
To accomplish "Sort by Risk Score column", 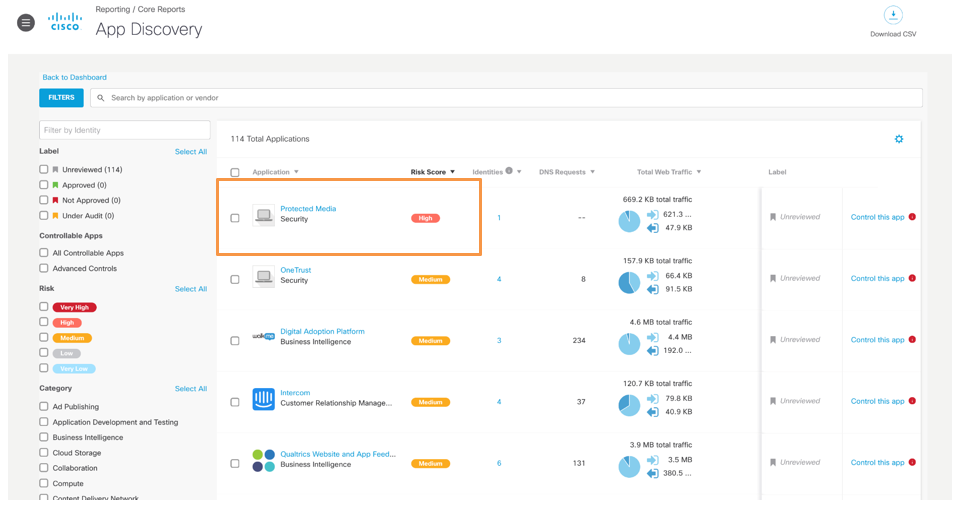I will coord(432,172).
